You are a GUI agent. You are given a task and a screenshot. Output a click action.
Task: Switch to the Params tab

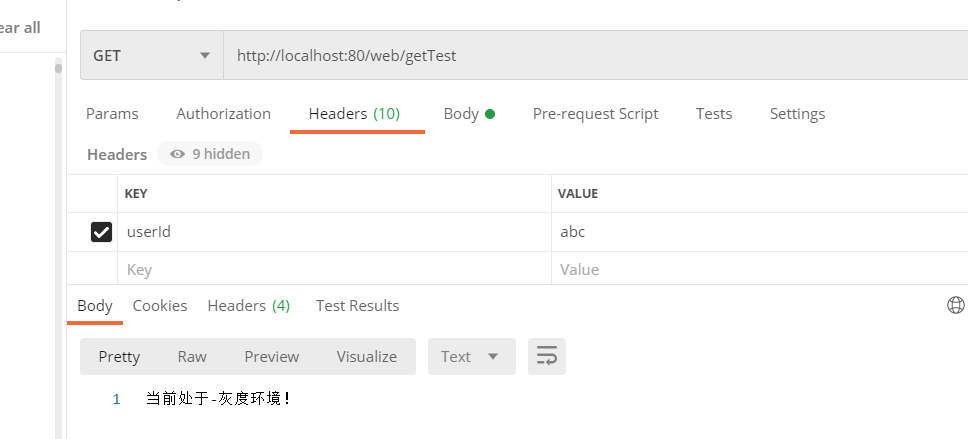pos(112,114)
